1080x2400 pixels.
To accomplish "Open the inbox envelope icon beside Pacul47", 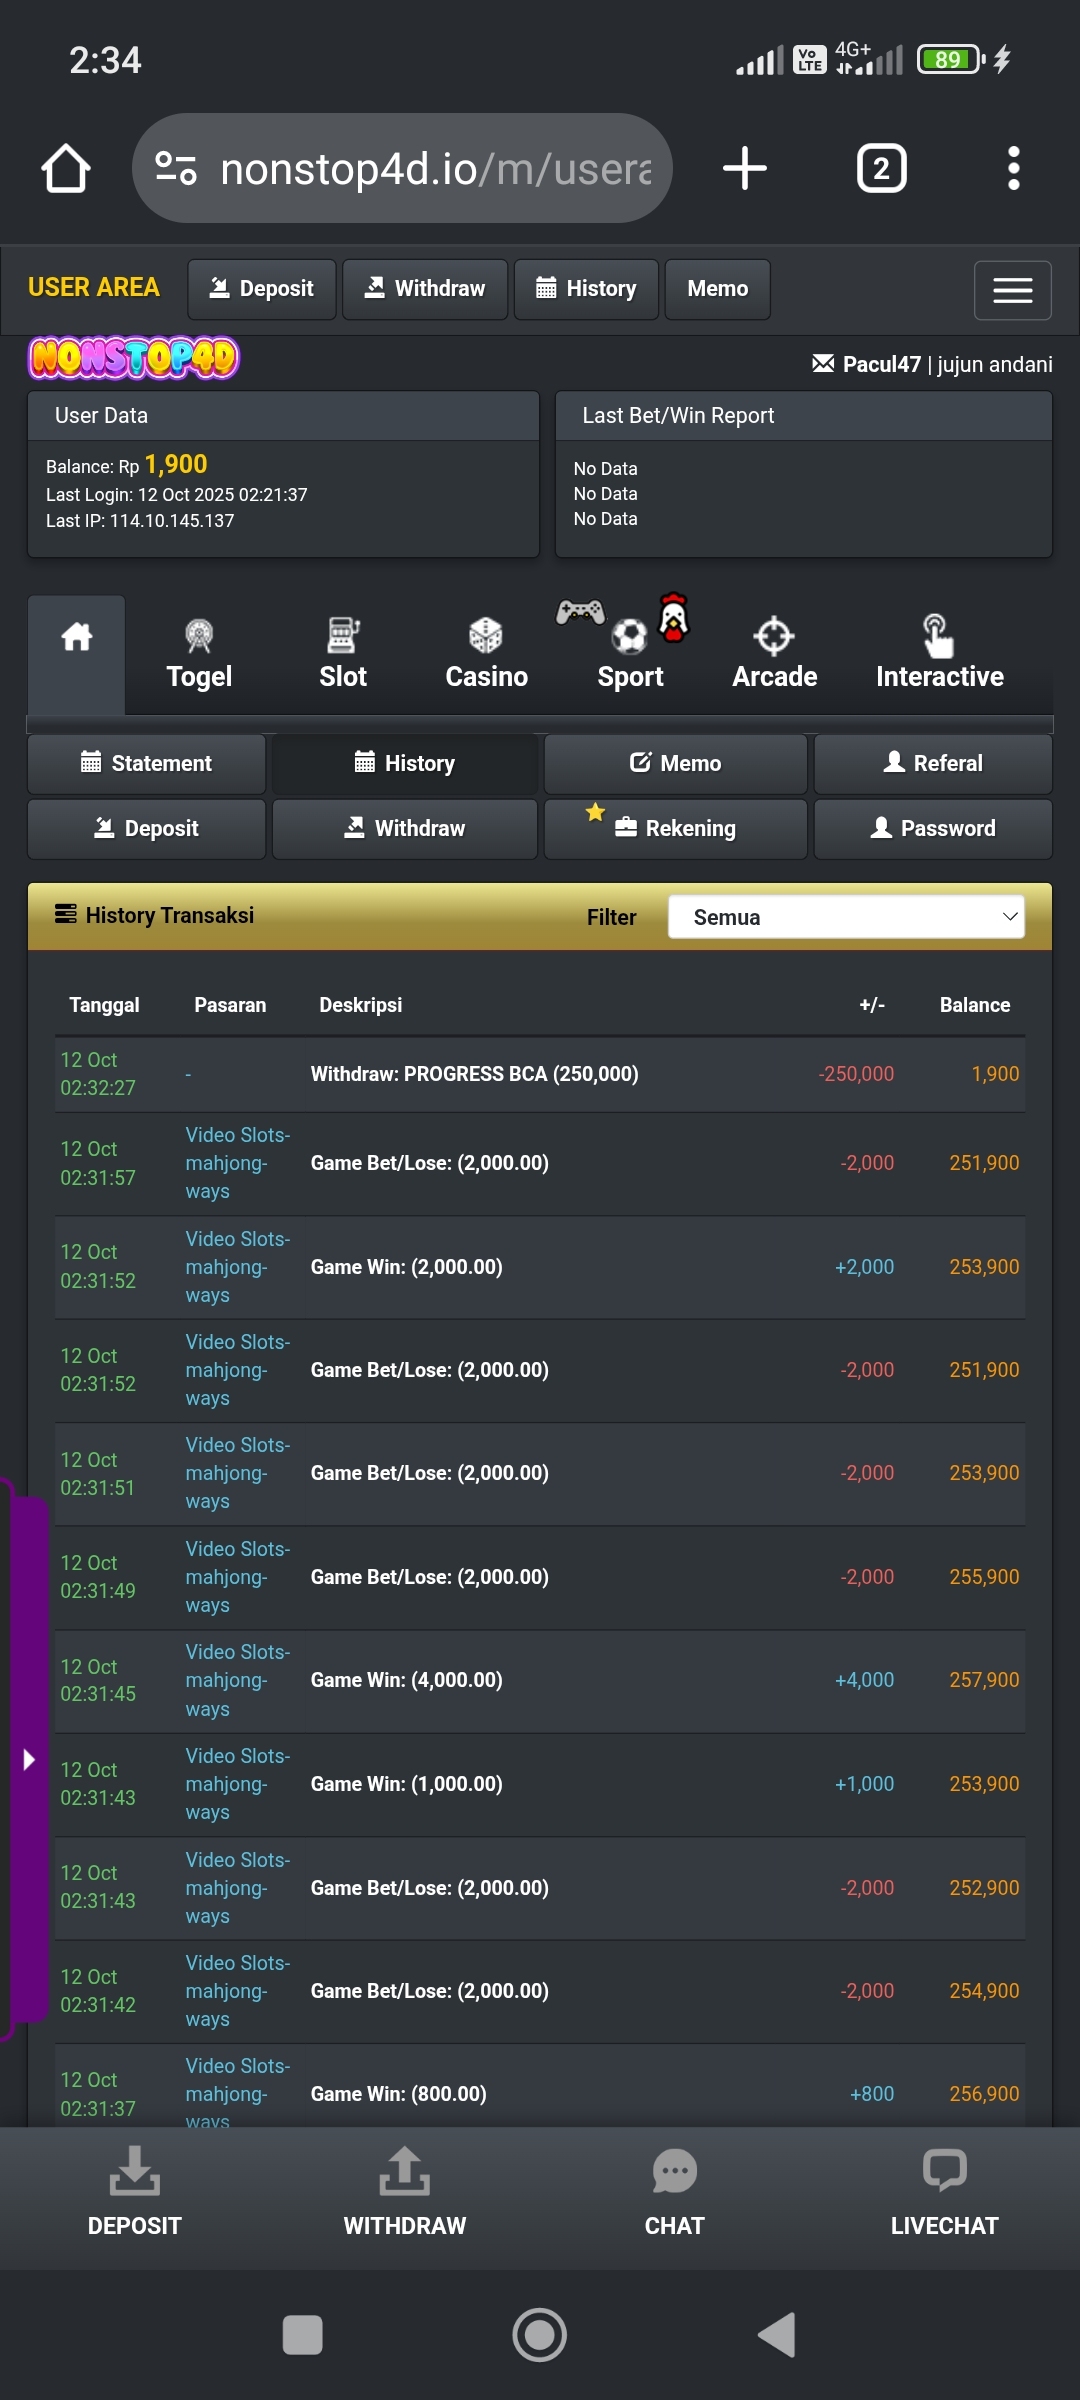I will (x=823, y=363).
